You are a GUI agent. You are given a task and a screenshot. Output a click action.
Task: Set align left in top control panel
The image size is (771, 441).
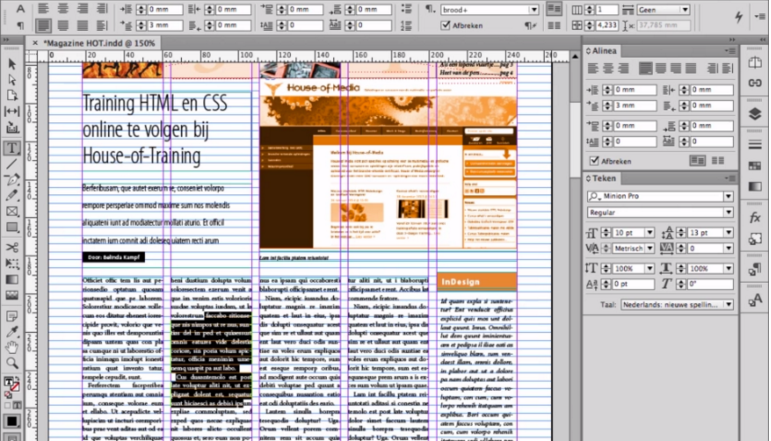pos(43,9)
